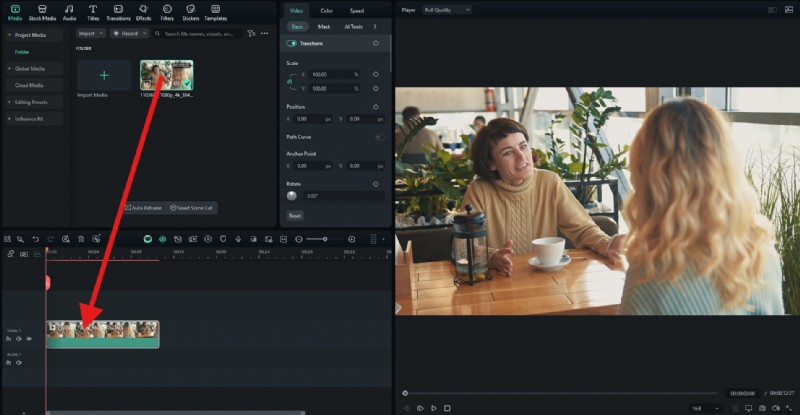Click the green circular AI tool icon
The height and width of the screenshot is (415, 800).
(x=147, y=239)
